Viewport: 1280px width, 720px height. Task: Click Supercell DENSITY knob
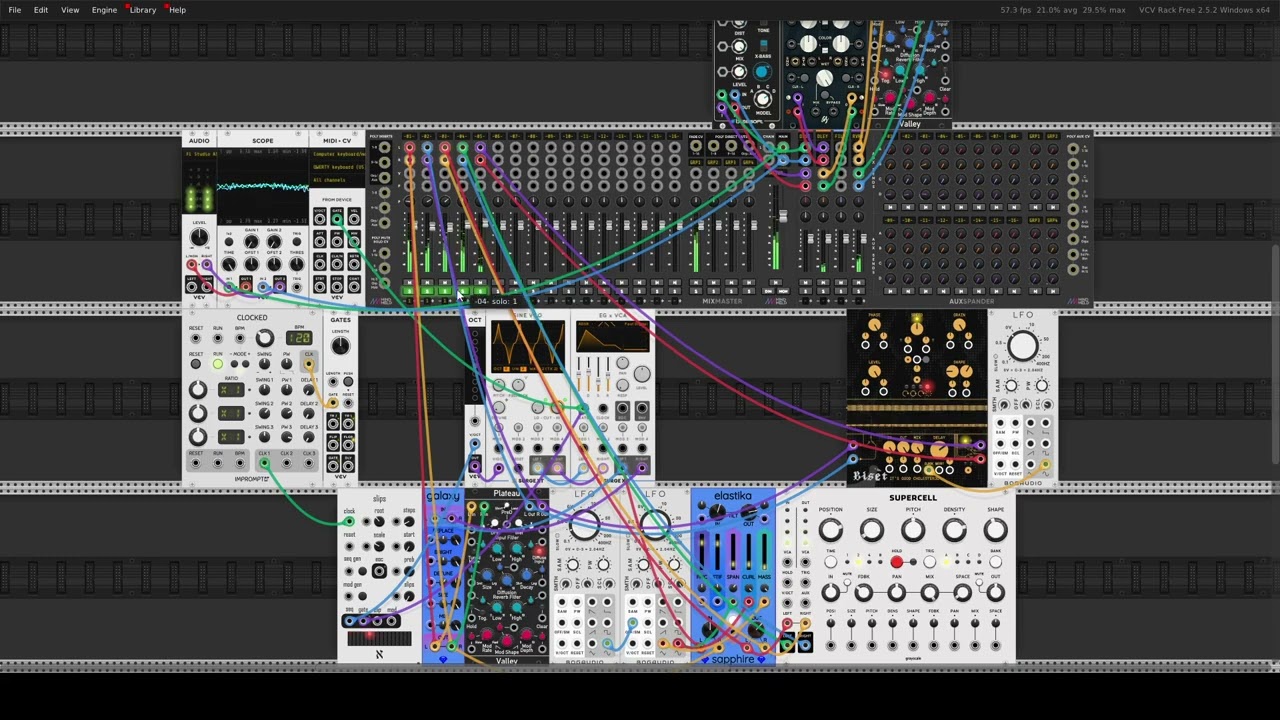click(955, 530)
